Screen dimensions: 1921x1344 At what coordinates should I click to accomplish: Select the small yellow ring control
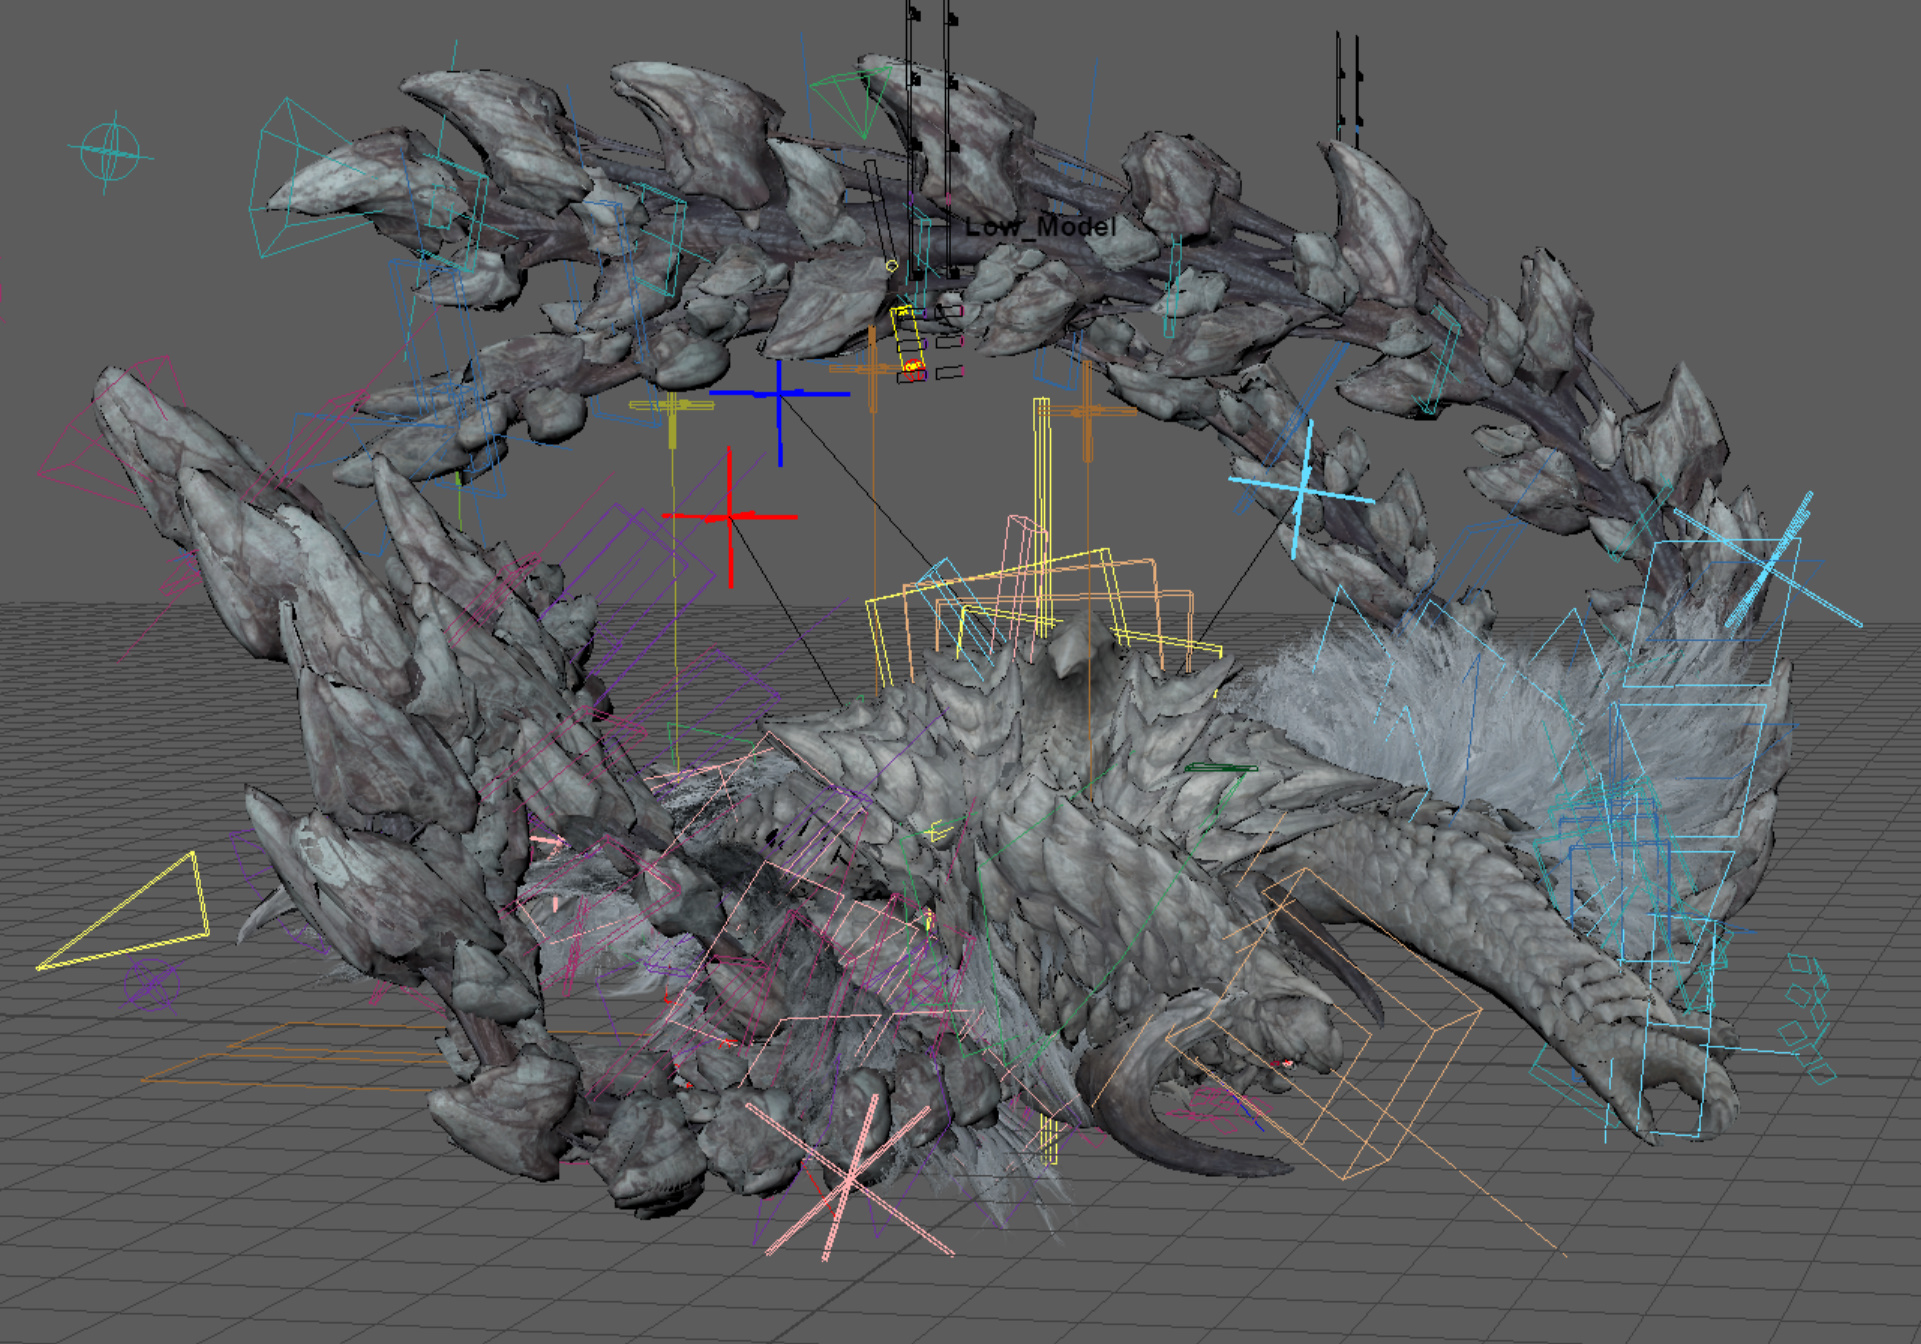pyautogui.click(x=891, y=266)
